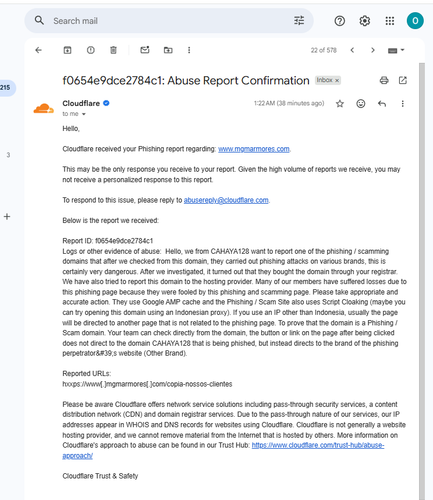Go to older message arrow
433x500 pixels.
coord(373,50)
